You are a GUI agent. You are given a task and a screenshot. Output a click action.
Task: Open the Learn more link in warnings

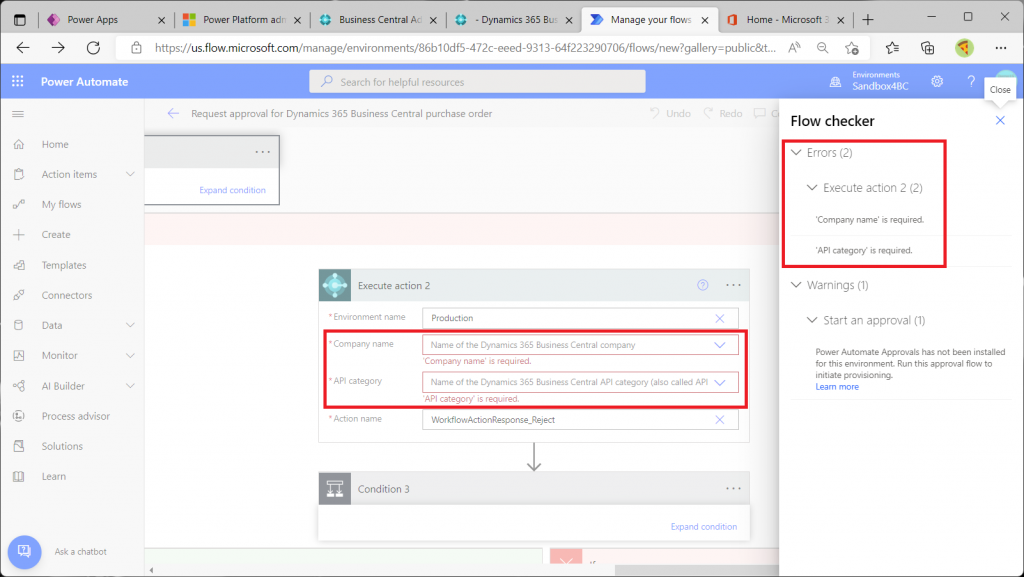[x=837, y=386]
